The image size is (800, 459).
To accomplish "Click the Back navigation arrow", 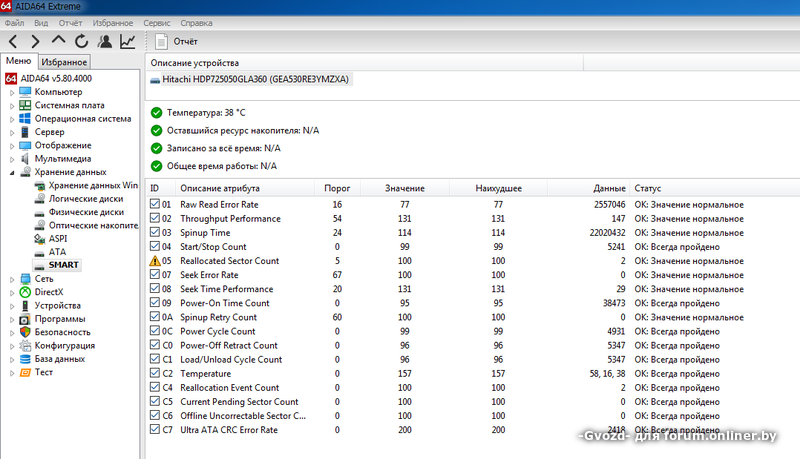I will 13,41.
